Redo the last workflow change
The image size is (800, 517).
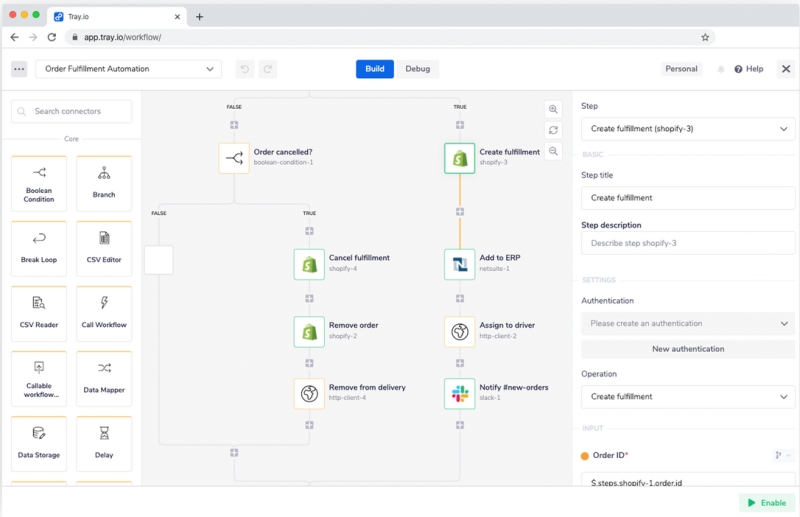pyautogui.click(x=267, y=69)
